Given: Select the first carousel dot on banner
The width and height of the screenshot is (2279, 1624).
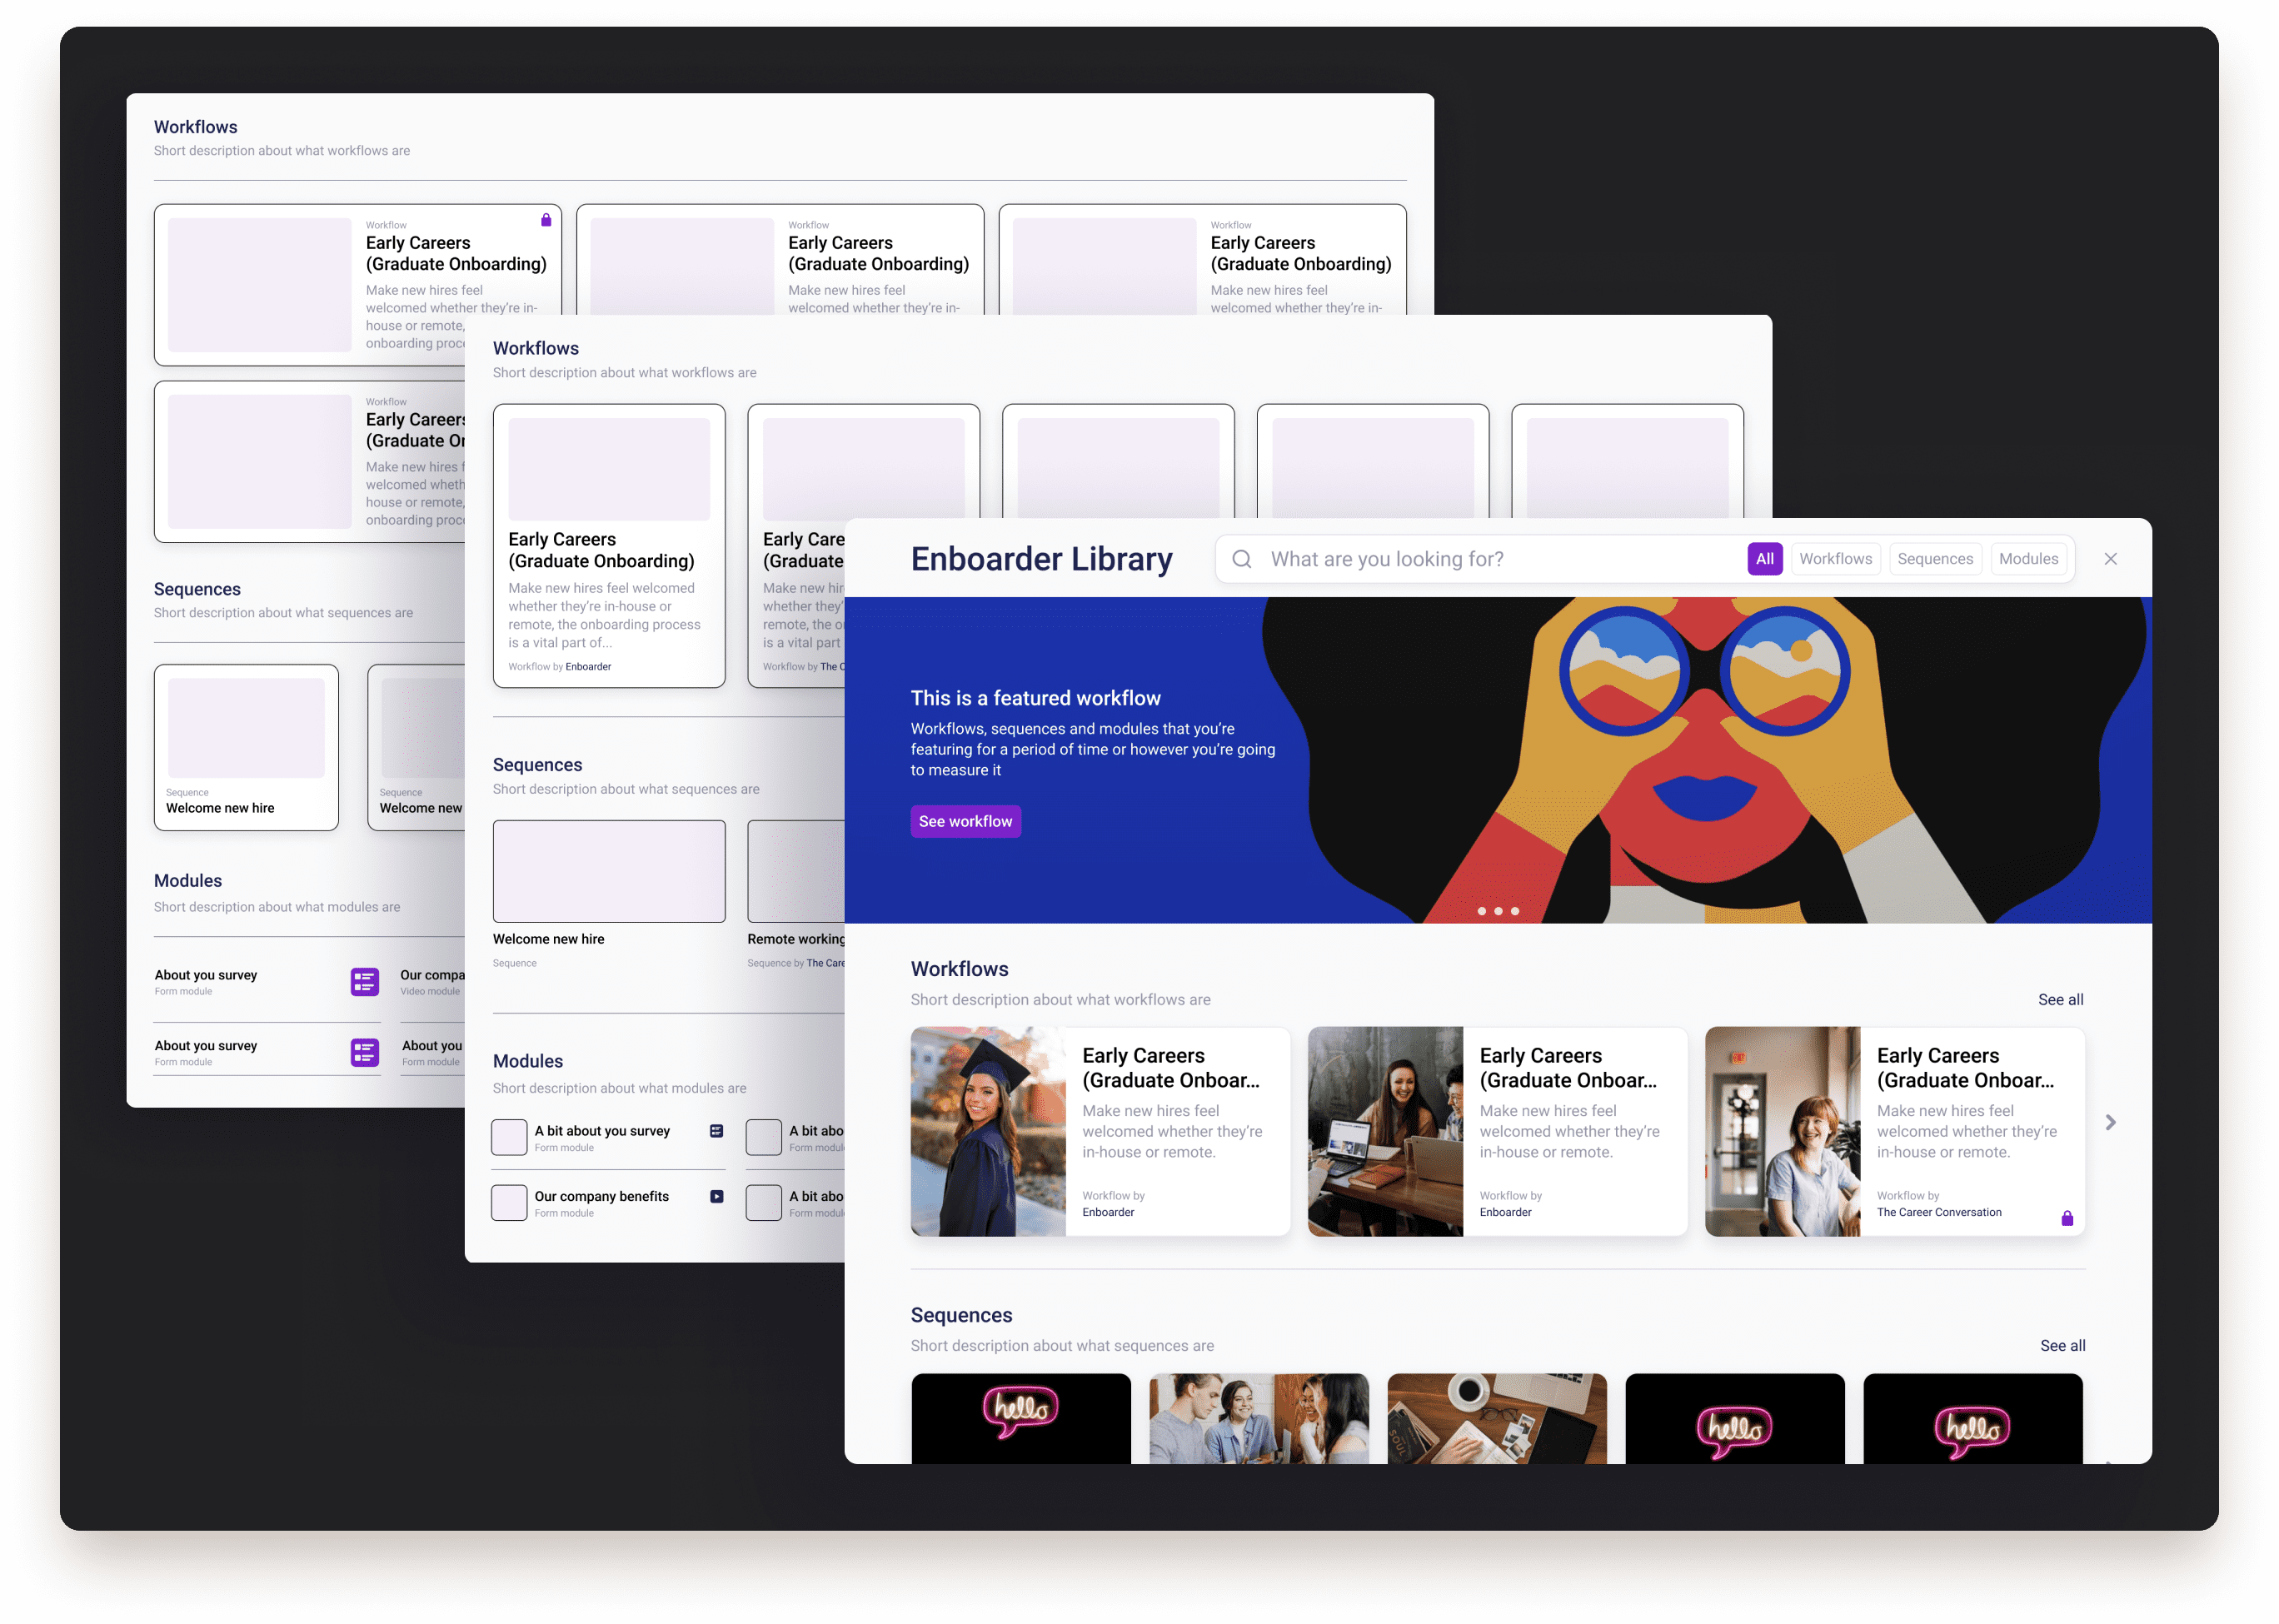Looking at the screenshot, I should point(1481,911).
